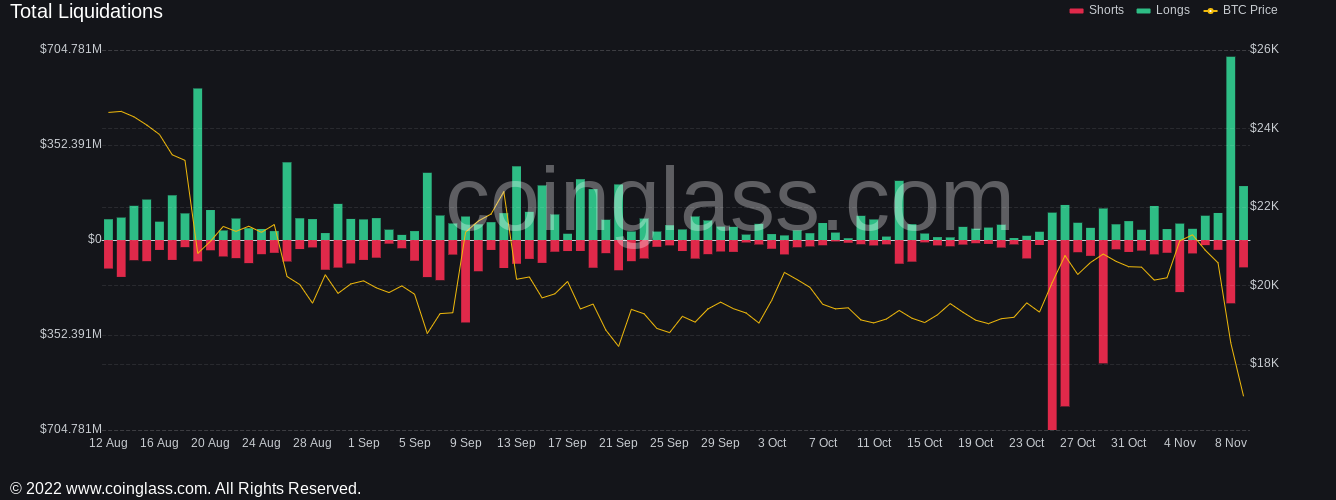This screenshot has width=1336, height=500.
Task: Hide the Longs series via legend label
Action: [1173, 10]
